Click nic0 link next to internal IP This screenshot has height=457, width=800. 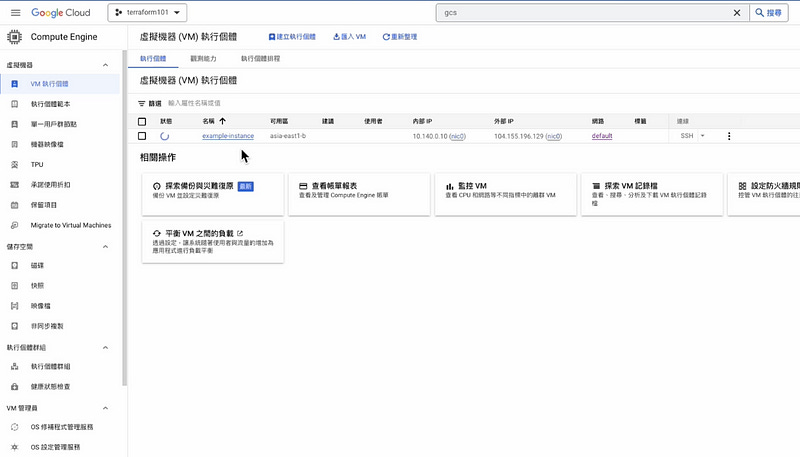pos(458,136)
